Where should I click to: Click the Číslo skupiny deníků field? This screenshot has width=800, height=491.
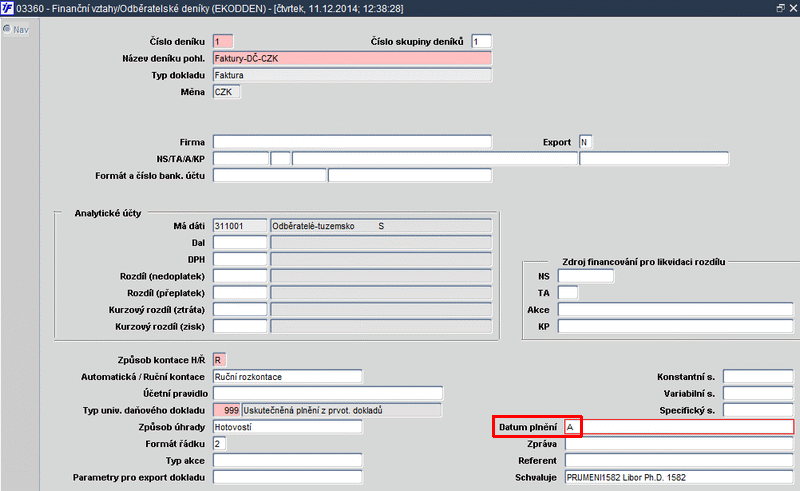pos(481,41)
